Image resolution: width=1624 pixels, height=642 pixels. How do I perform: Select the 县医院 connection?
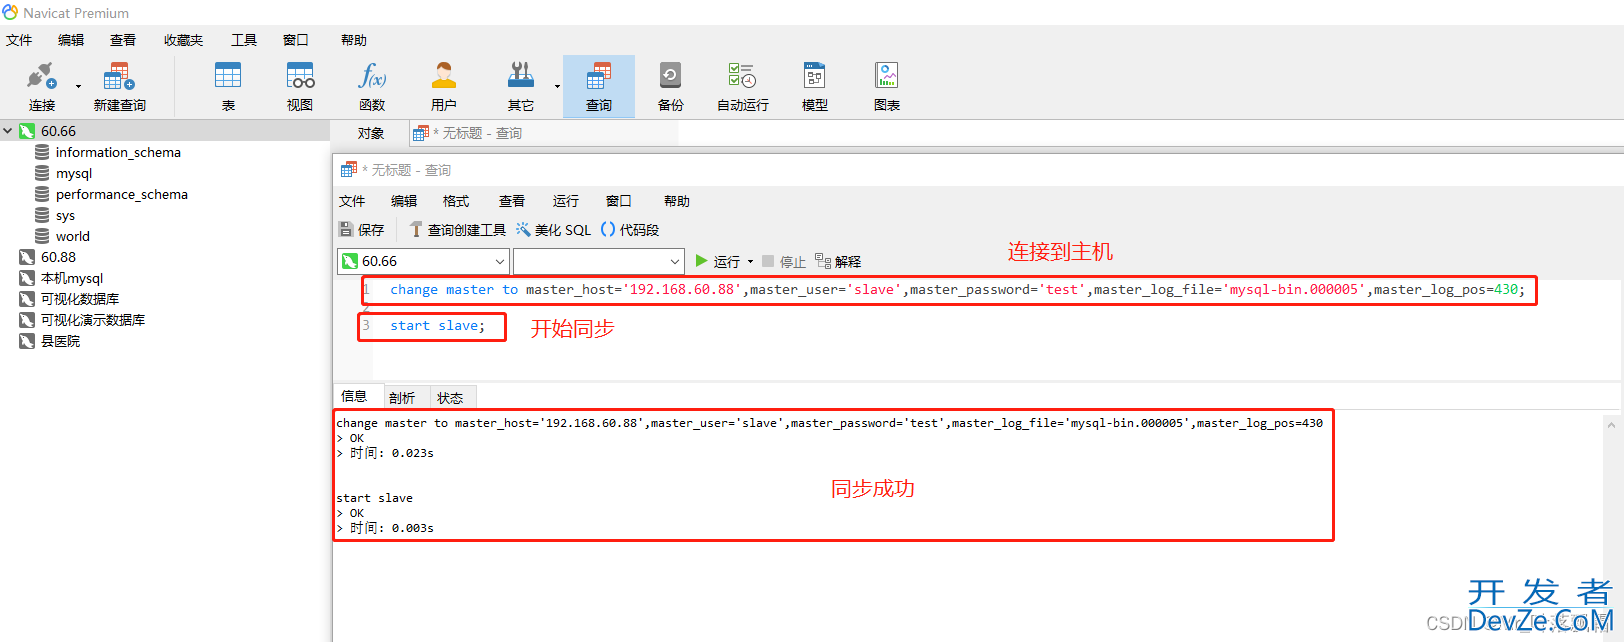pos(60,341)
